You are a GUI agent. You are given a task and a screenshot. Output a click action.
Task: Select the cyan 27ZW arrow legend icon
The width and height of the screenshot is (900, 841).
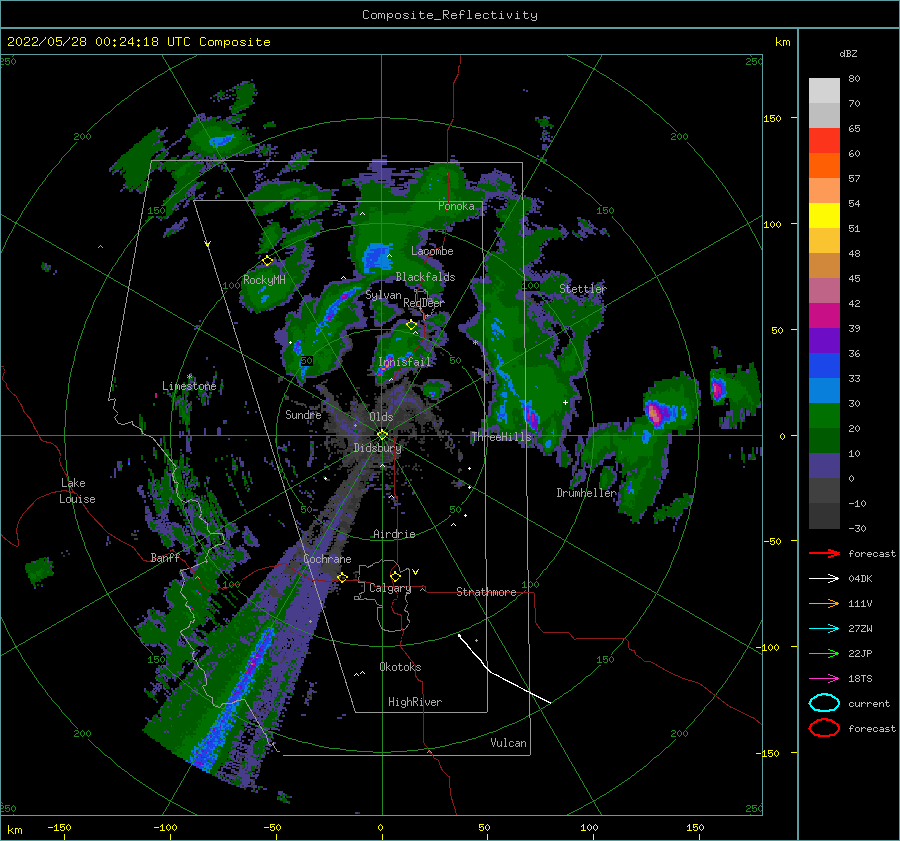pos(824,629)
